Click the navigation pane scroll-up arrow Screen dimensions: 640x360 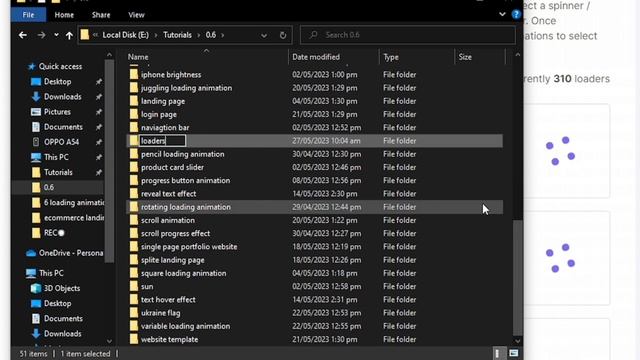point(109,55)
